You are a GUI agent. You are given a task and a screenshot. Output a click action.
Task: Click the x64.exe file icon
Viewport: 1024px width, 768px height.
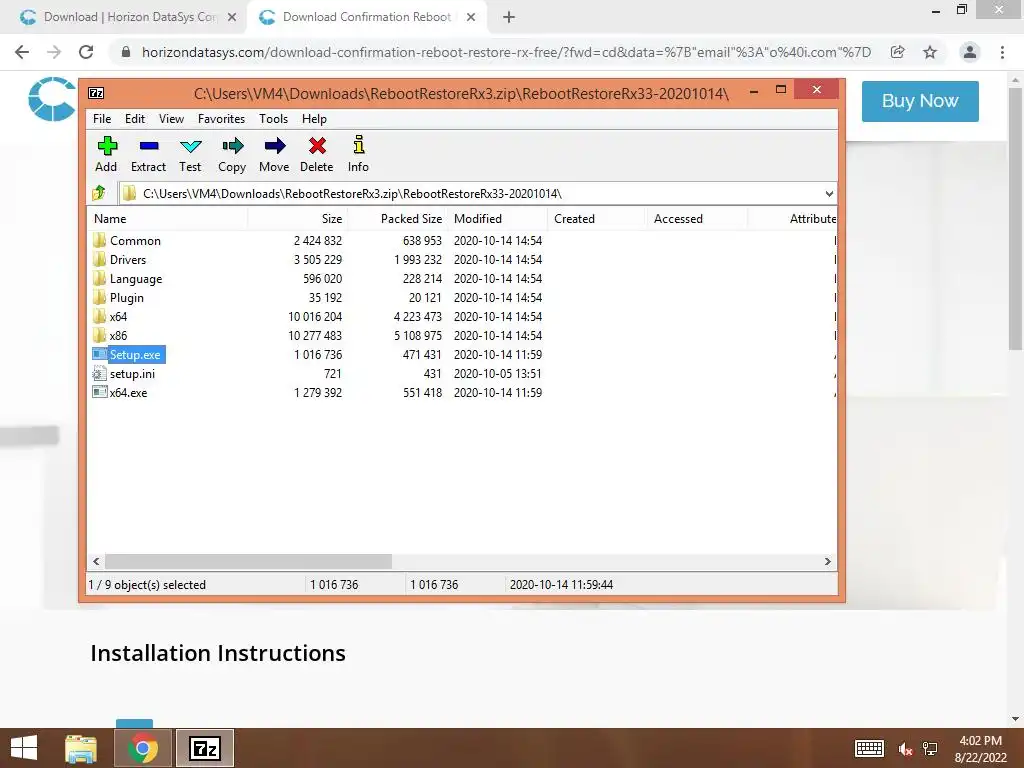[x=99, y=392]
